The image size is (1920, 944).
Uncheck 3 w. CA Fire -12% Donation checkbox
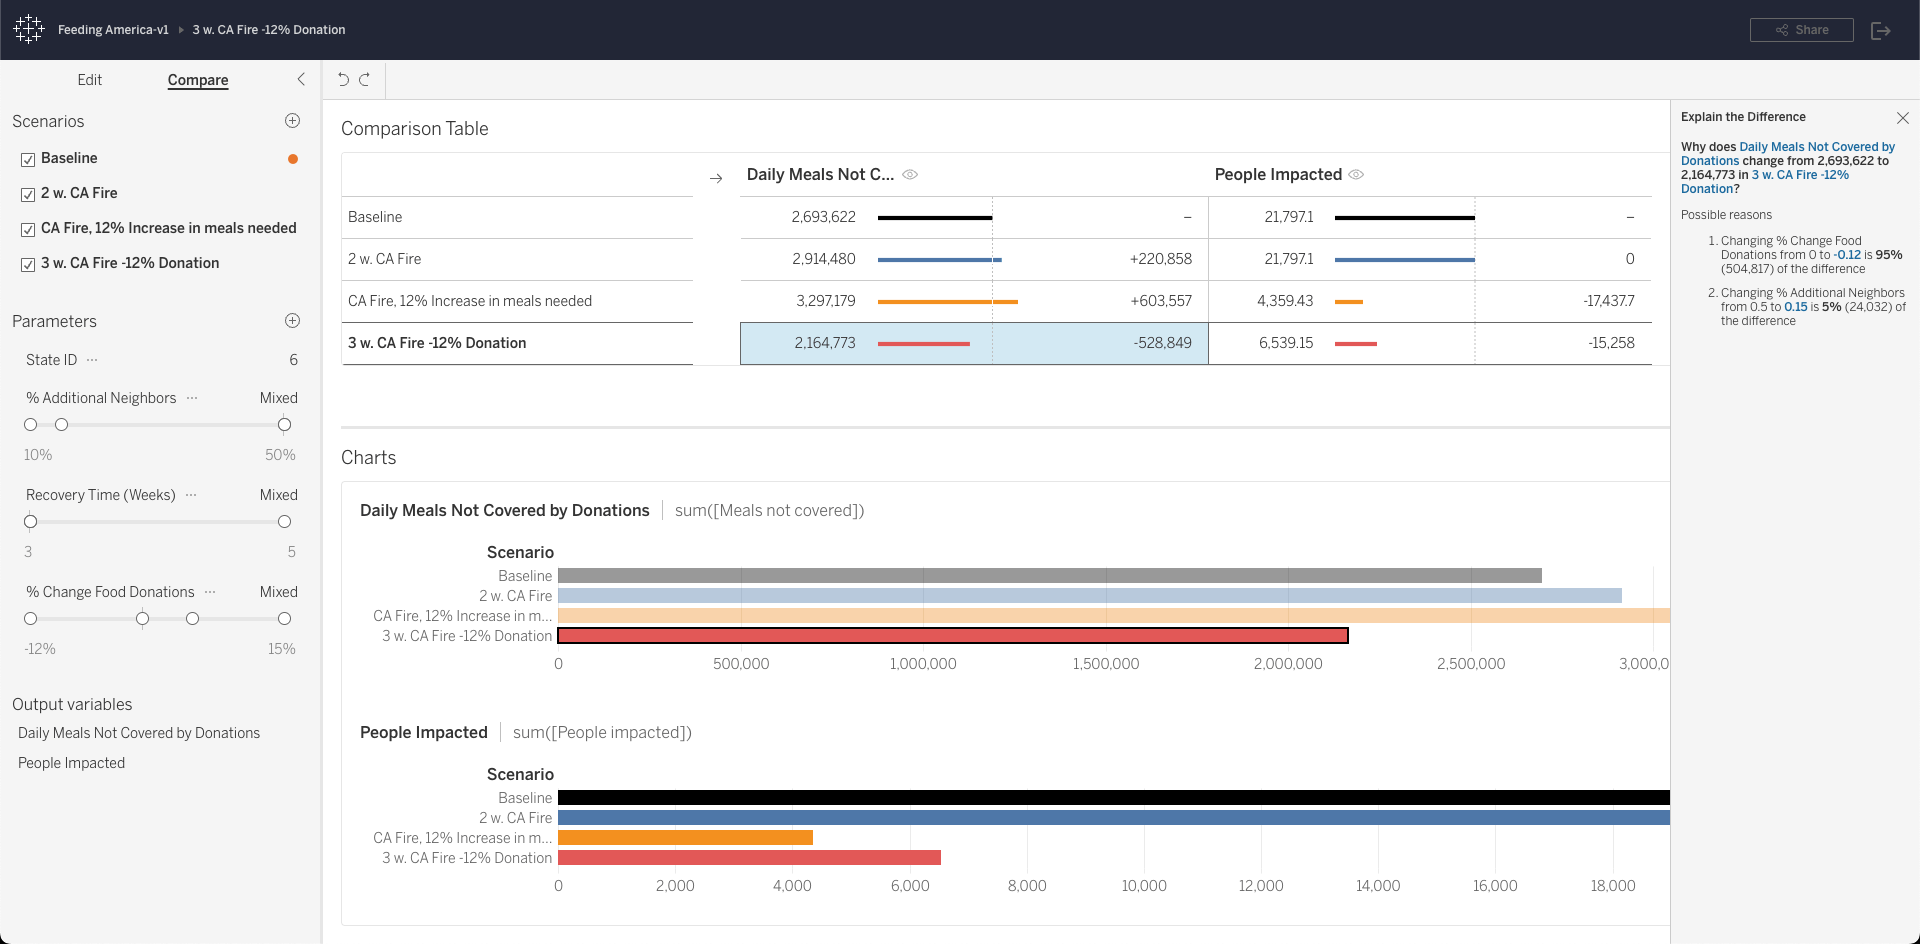(x=28, y=264)
